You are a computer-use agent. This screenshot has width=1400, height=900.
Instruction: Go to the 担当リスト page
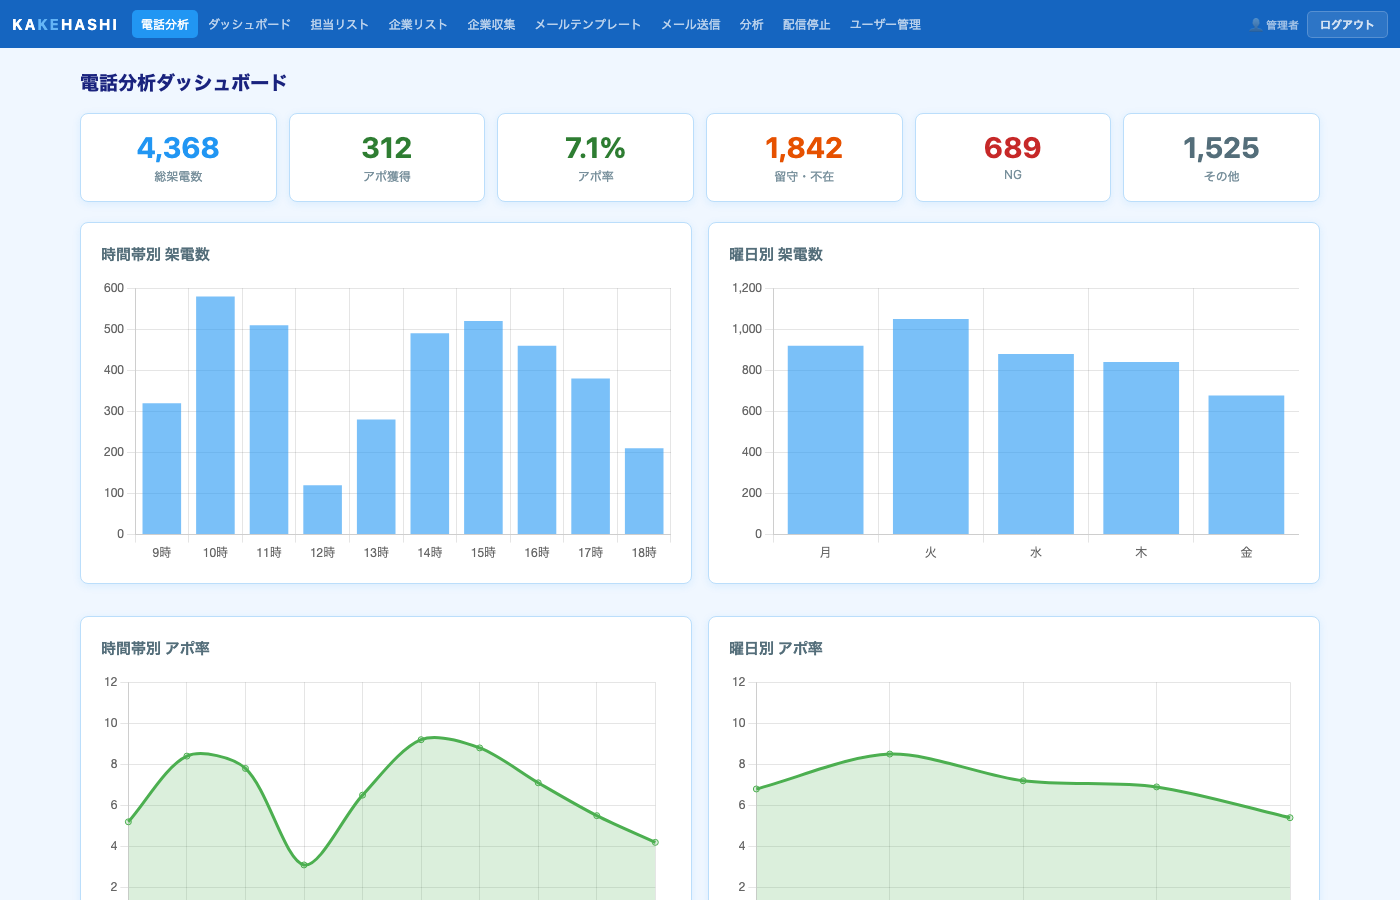coord(339,24)
